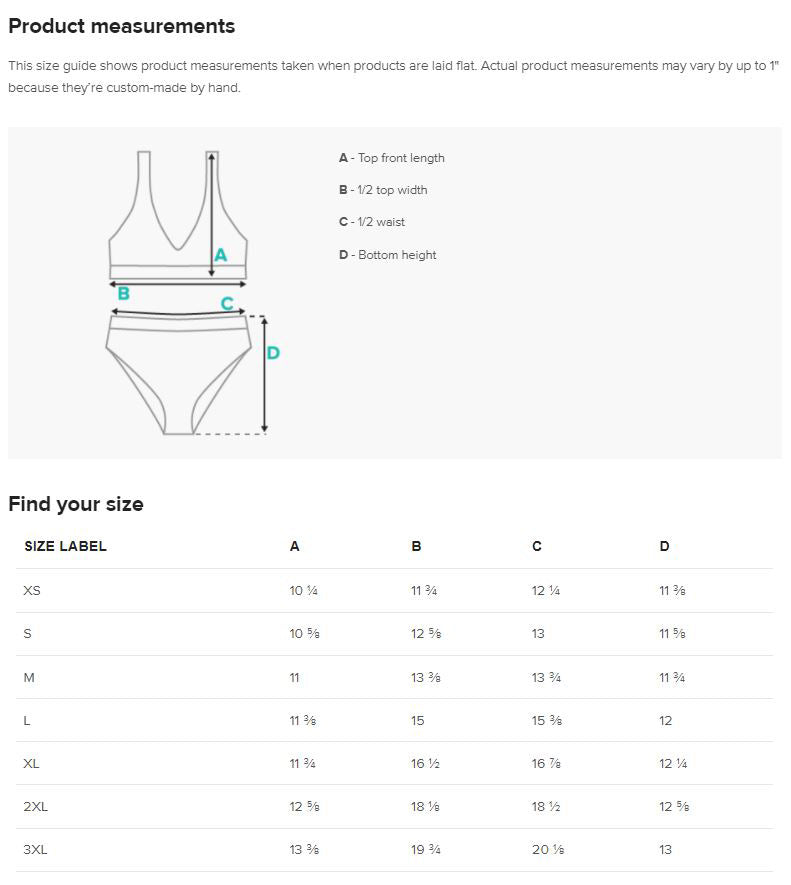The width and height of the screenshot is (791, 885).
Task: Click the 'Find your size' heading
Action: 76,504
